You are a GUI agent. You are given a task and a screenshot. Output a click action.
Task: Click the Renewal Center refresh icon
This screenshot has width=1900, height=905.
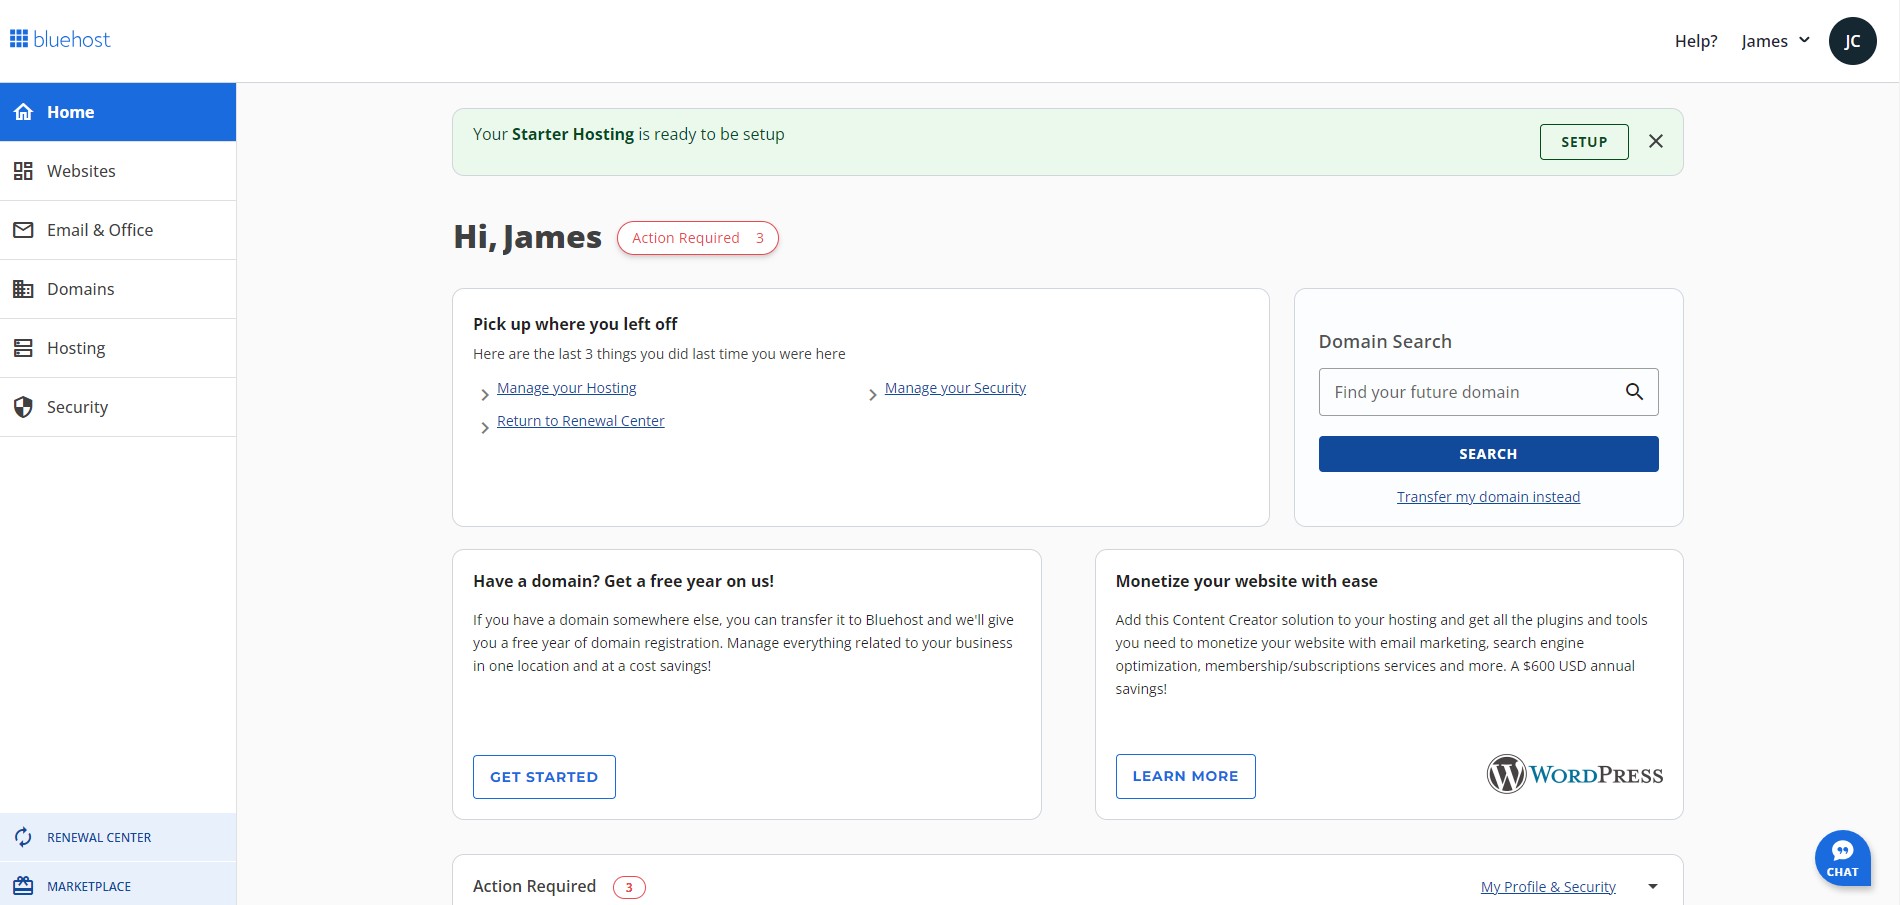[x=23, y=837]
